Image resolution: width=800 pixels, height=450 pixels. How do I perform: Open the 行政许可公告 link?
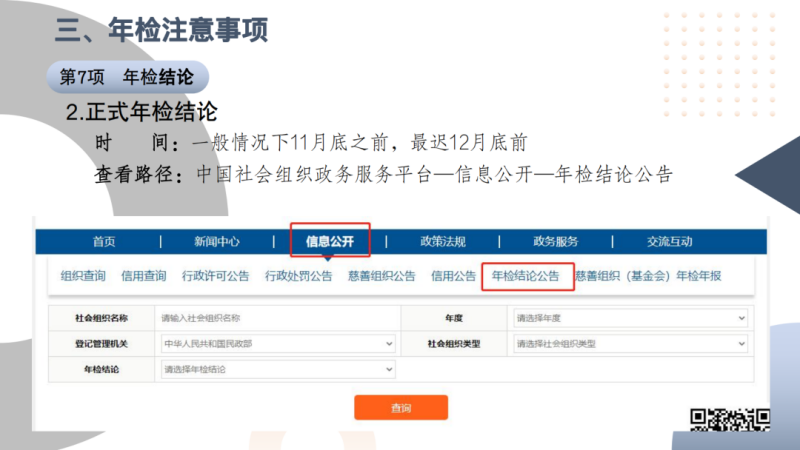[x=215, y=276]
